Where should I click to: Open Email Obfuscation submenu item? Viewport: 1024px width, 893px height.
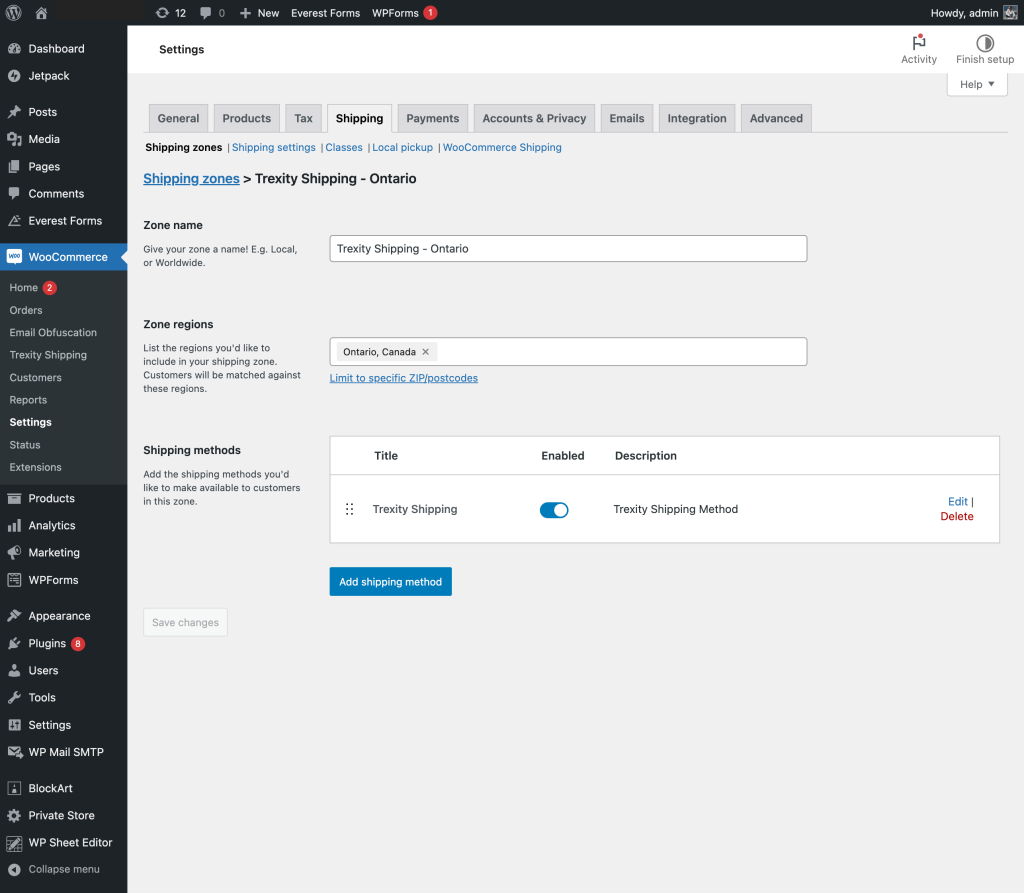pos(53,333)
